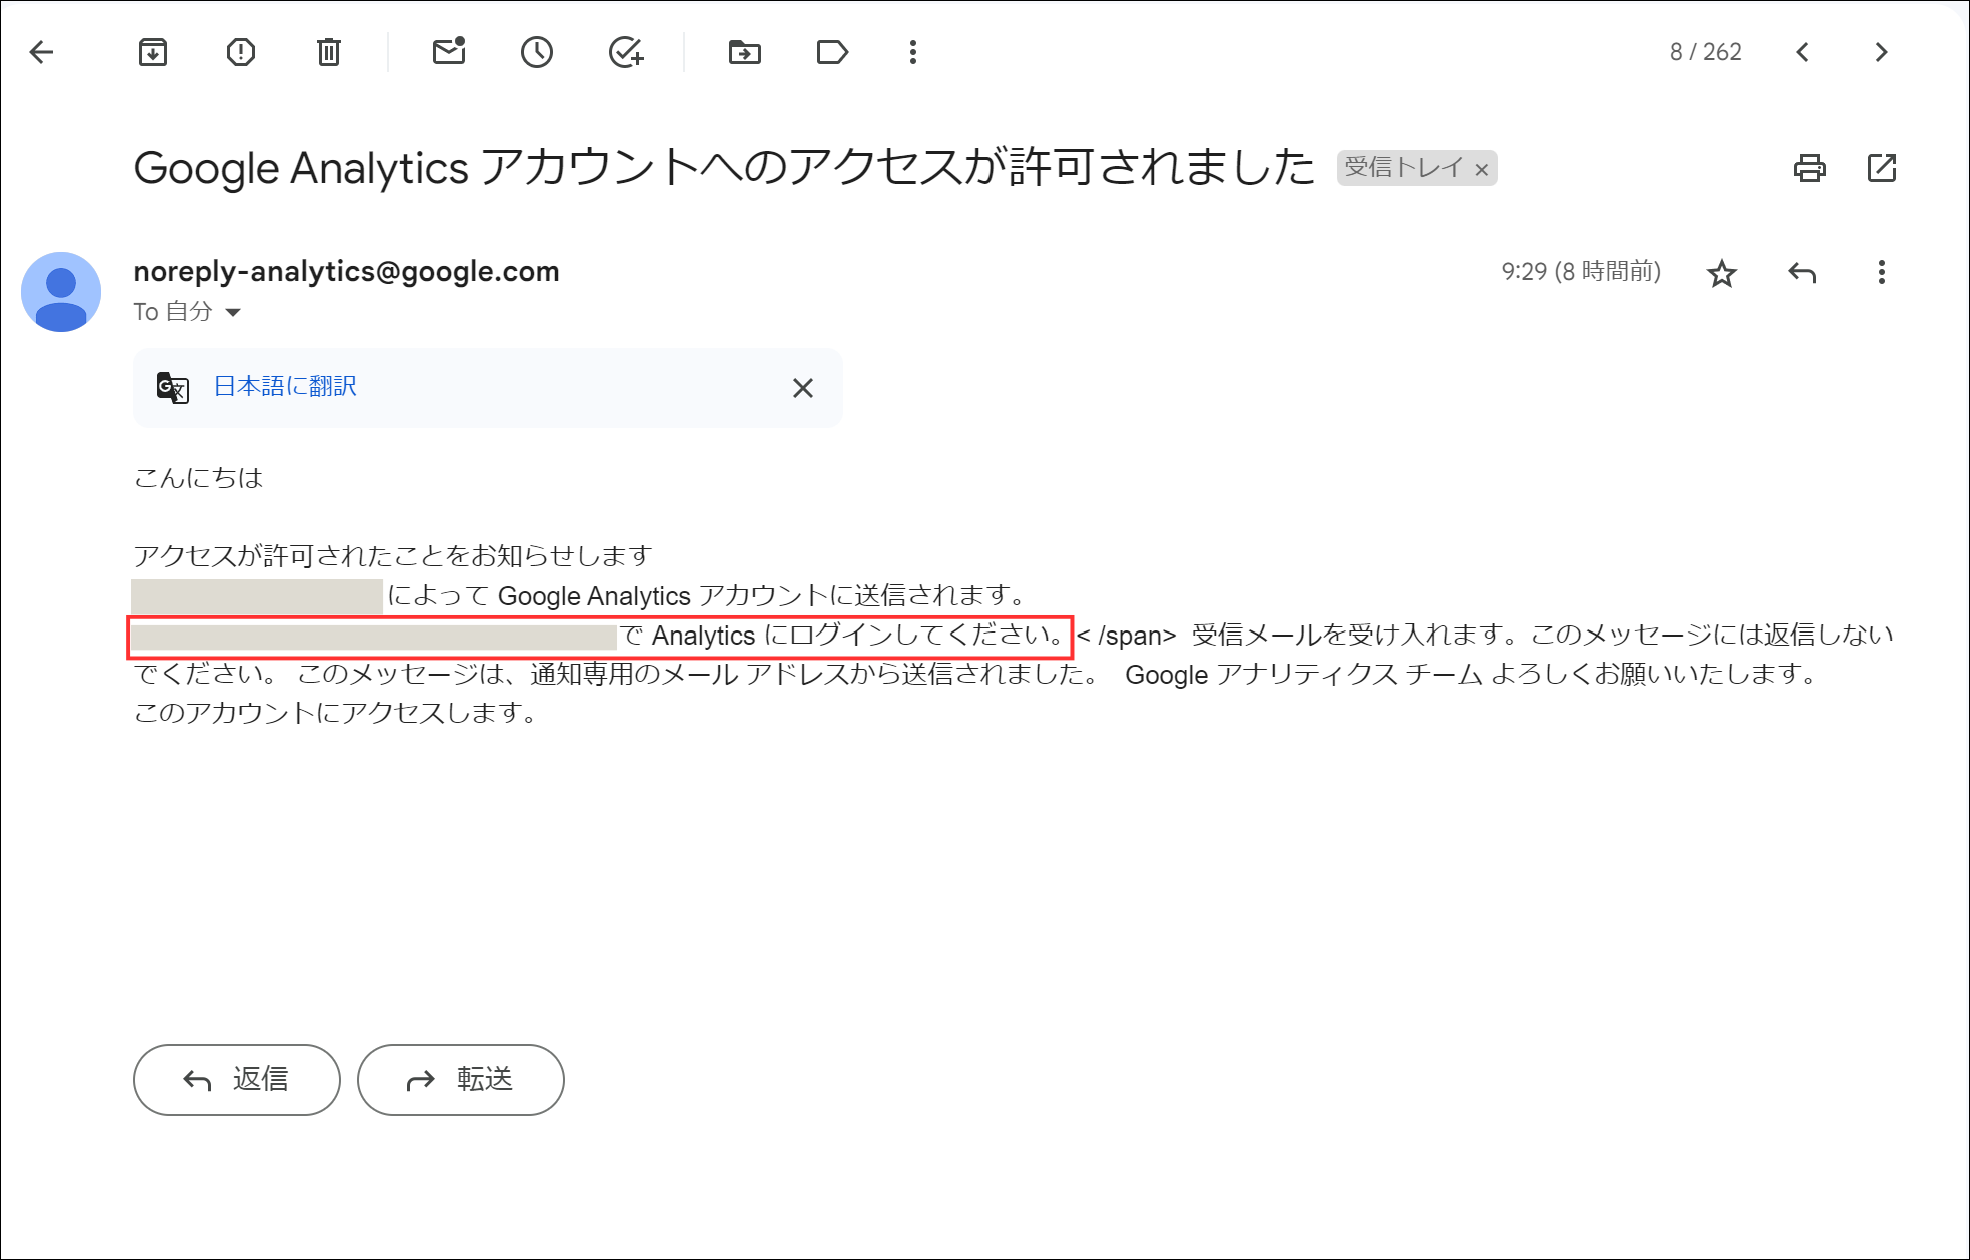The height and width of the screenshot is (1260, 1970).
Task: Click the こんにちは greeting text
Action: [x=199, y=478]
